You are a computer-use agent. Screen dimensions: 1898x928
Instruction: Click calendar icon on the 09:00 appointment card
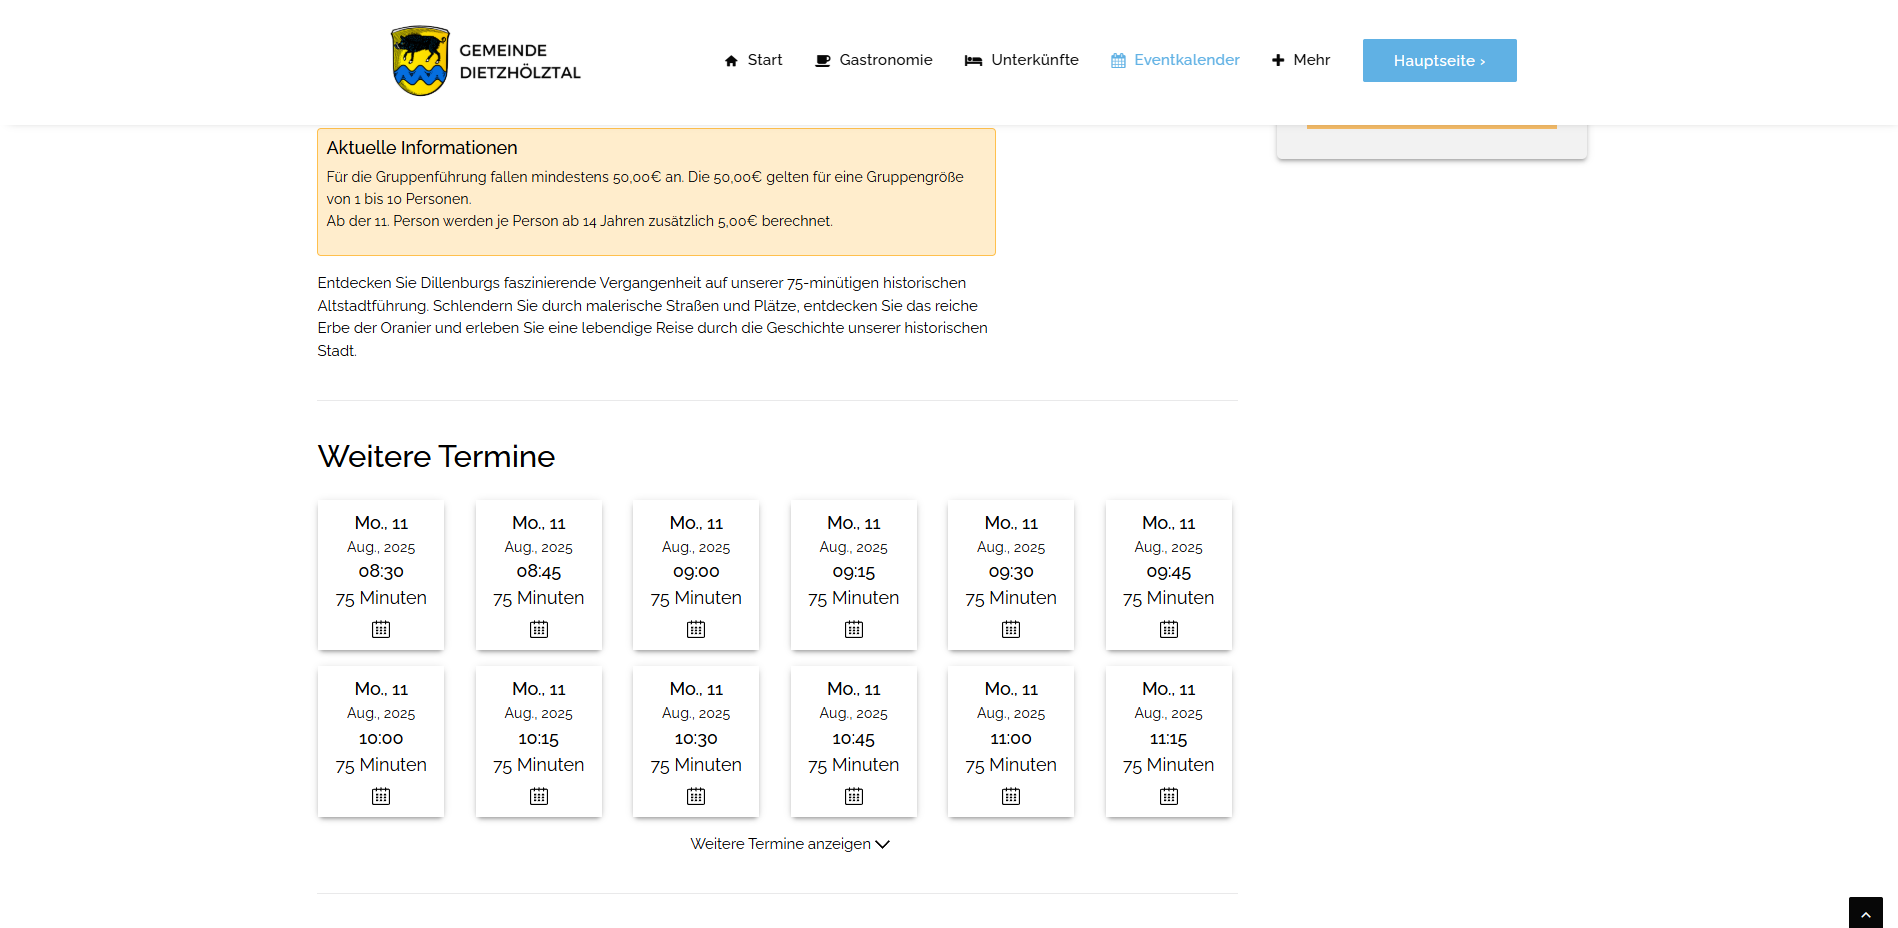[696, 629]
